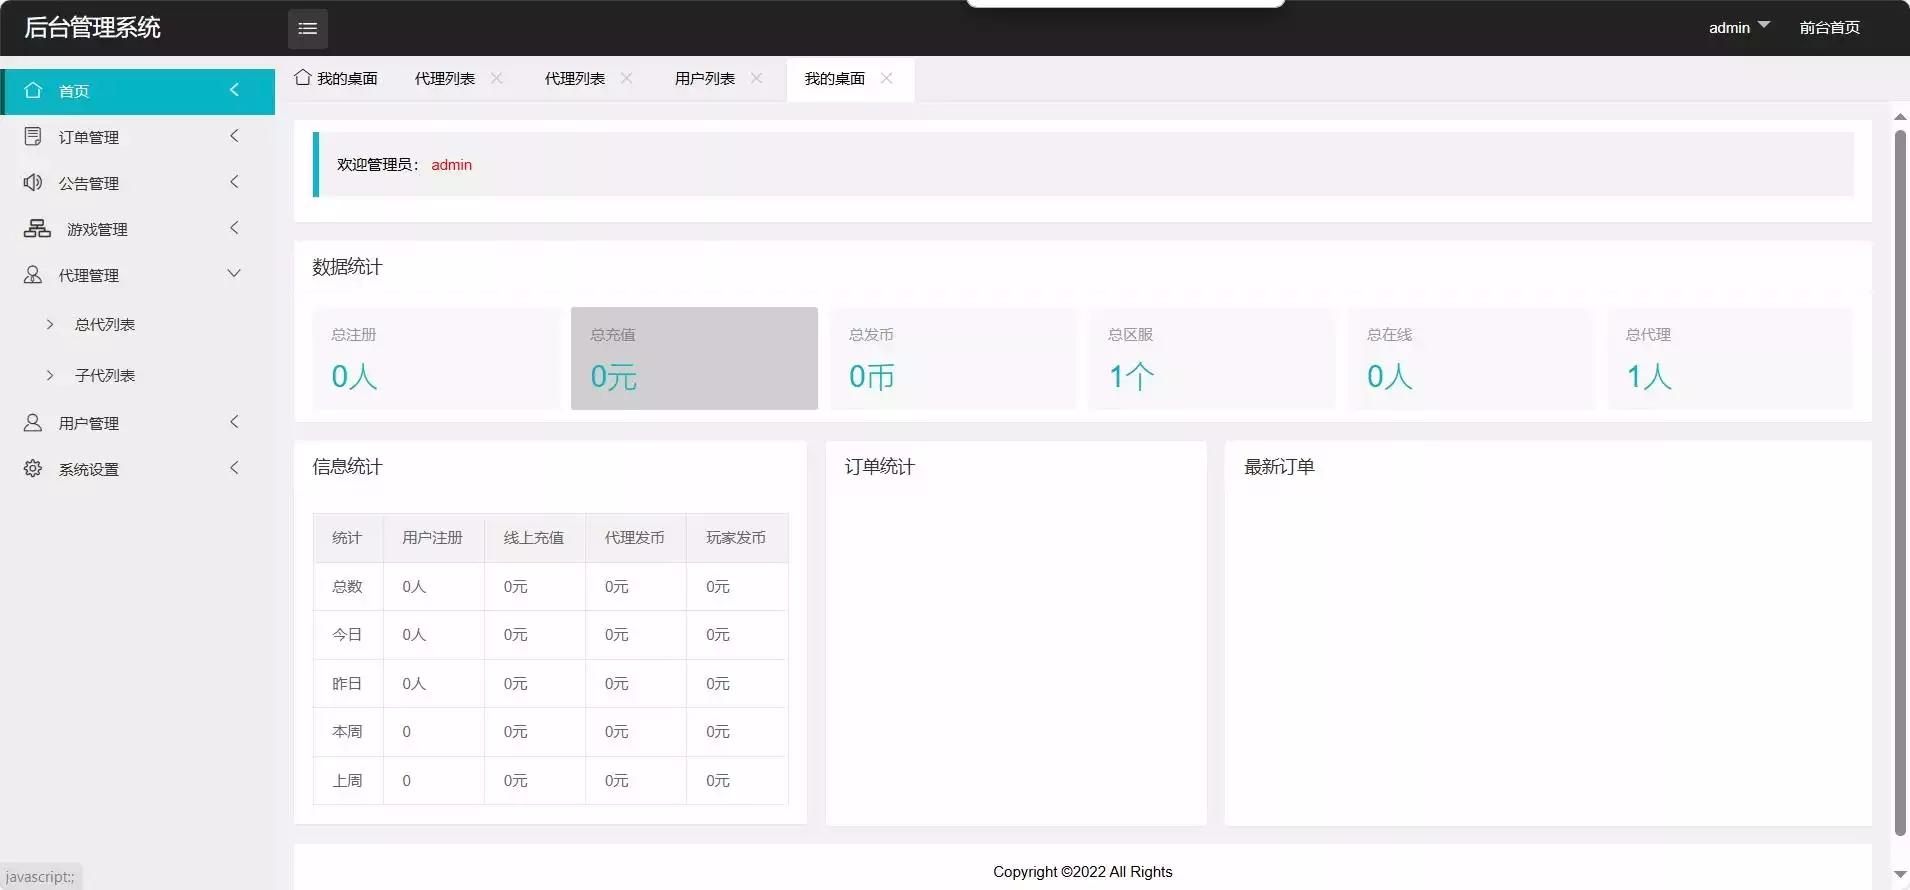The width and height of the screenshot is (1910, 890).
Task: Click the 公告管理 speaker icon
Action: pyautogui.click(x=33, y=182)
